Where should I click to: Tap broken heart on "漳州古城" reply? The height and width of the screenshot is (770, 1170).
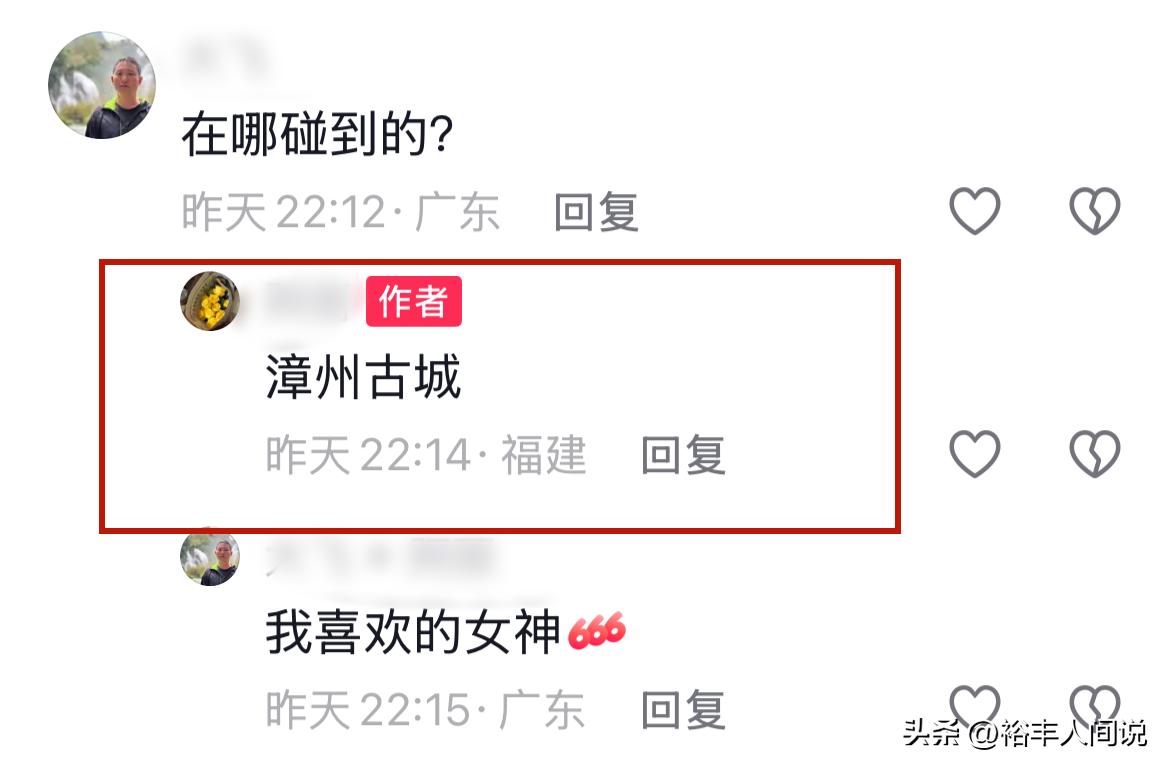1095,454
